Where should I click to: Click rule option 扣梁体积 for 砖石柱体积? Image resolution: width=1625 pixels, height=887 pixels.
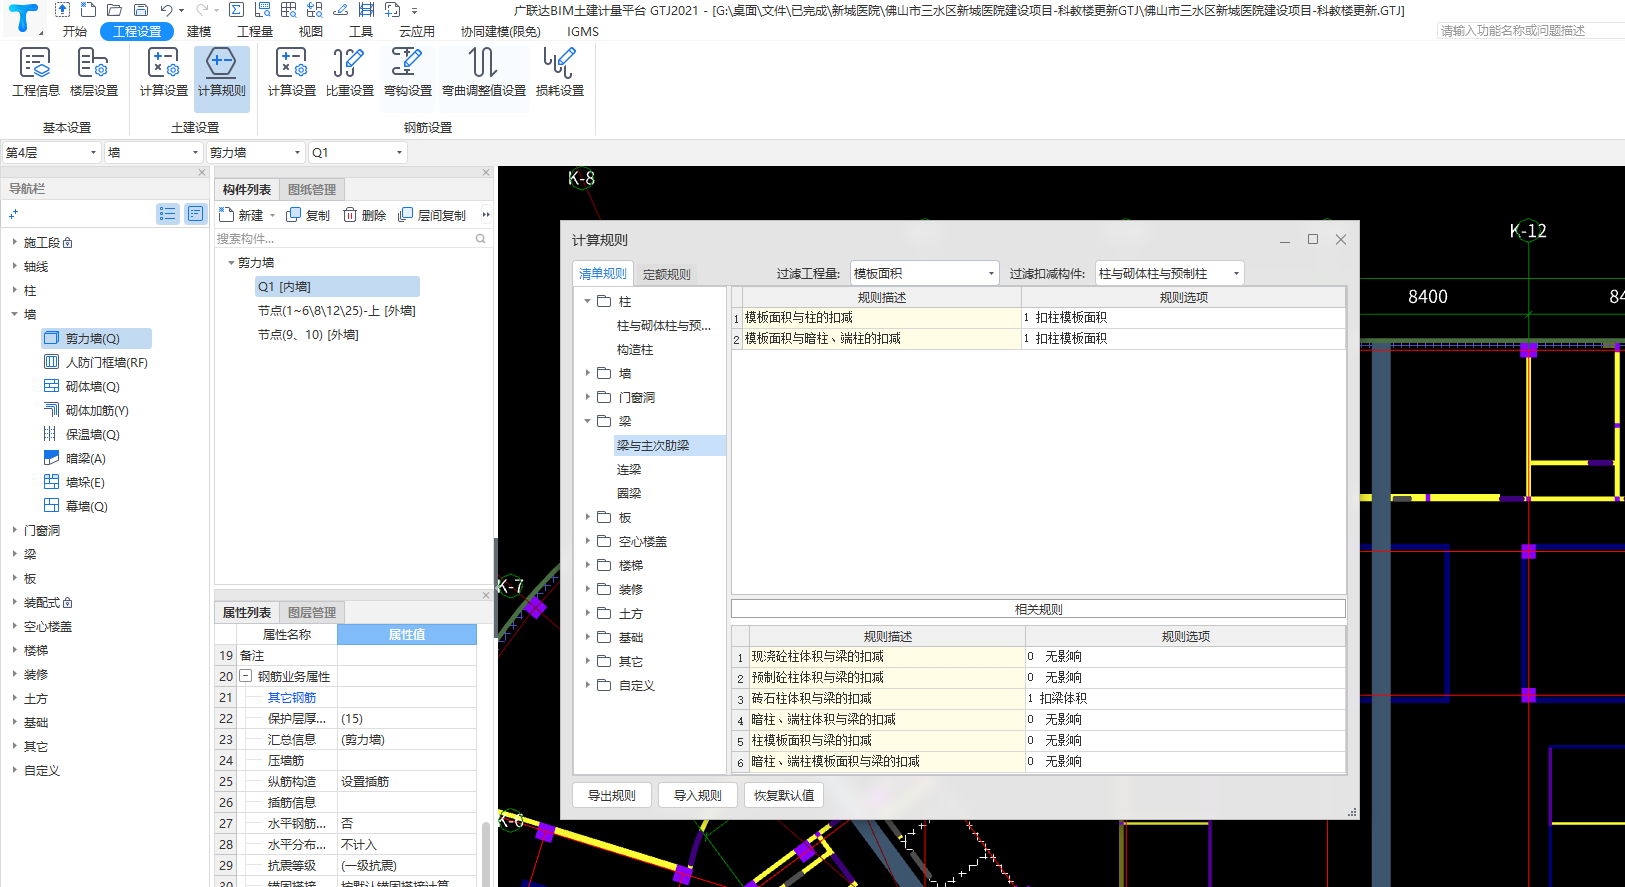pyautogui.click(x=1184, y=698)
